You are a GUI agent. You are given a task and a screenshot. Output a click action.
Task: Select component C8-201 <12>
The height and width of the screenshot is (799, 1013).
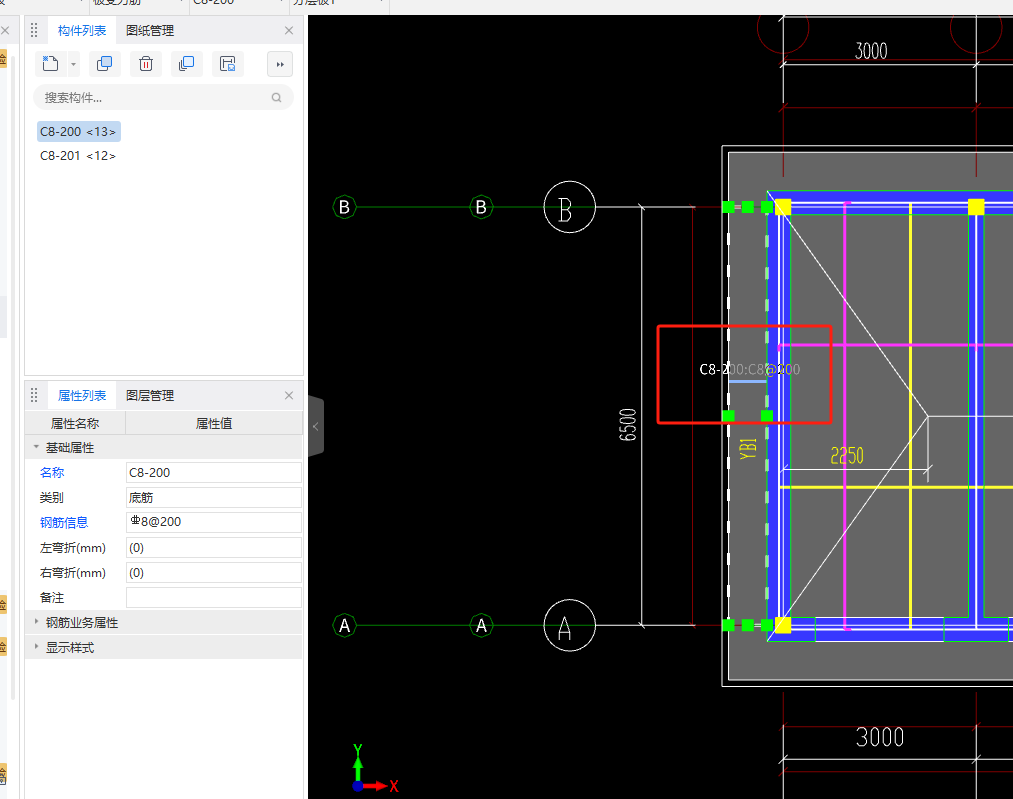(78, 156)
